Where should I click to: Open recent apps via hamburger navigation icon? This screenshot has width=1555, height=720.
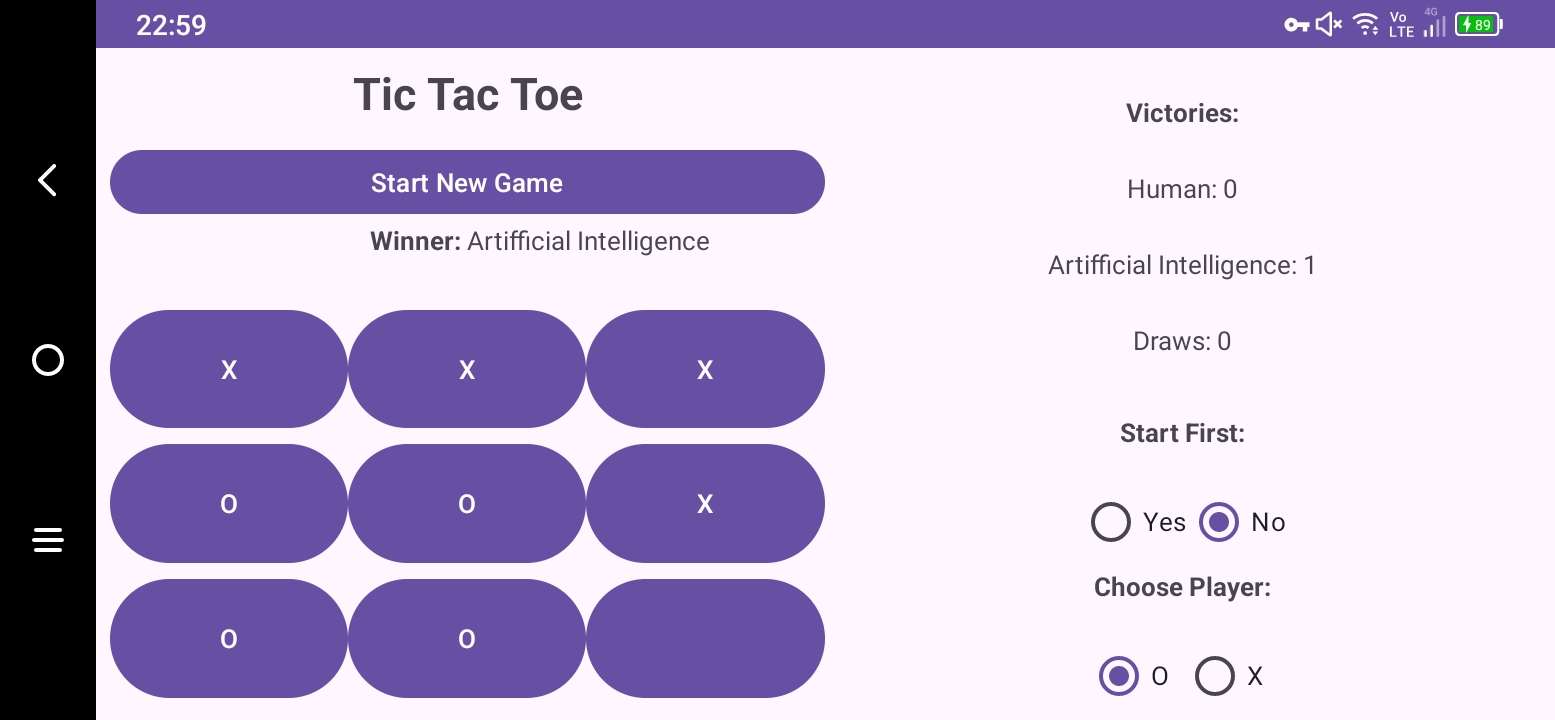(x=47, y=540)
